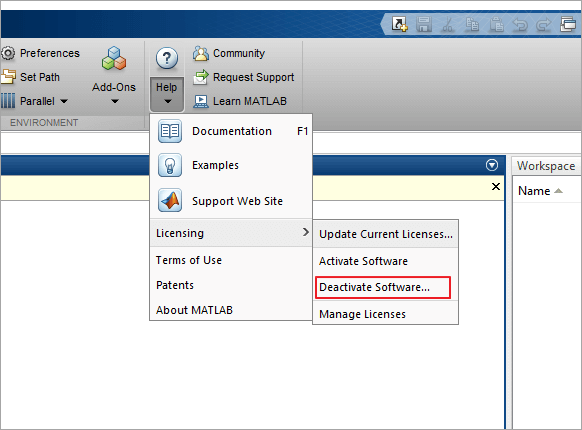Image resolution: width=582 pixels, height=430 pixels.
Task: Click the Set Path folder icon
Action: (8, 76)
